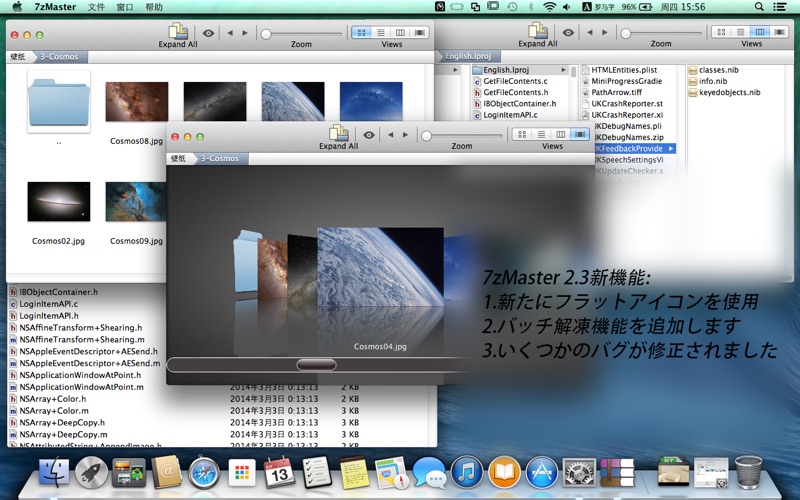800x500 pixels.
Task: Select NSAffineTransform+Shearing.m in the list
Action: click(77, 340)
